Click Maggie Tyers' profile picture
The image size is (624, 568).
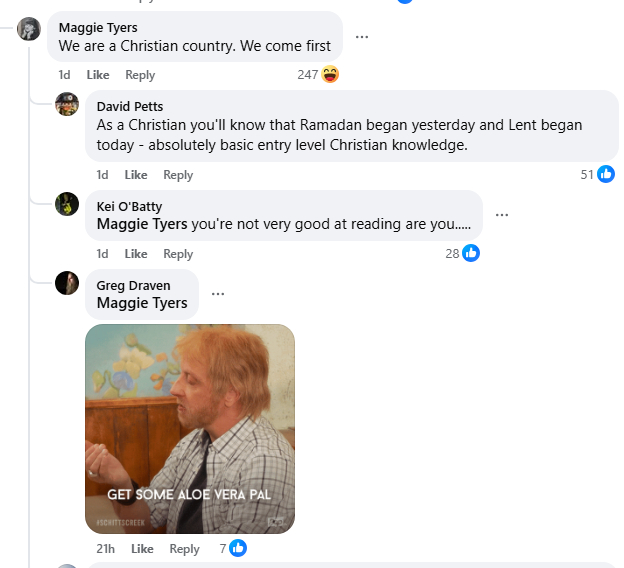click(x=29, y=29)
